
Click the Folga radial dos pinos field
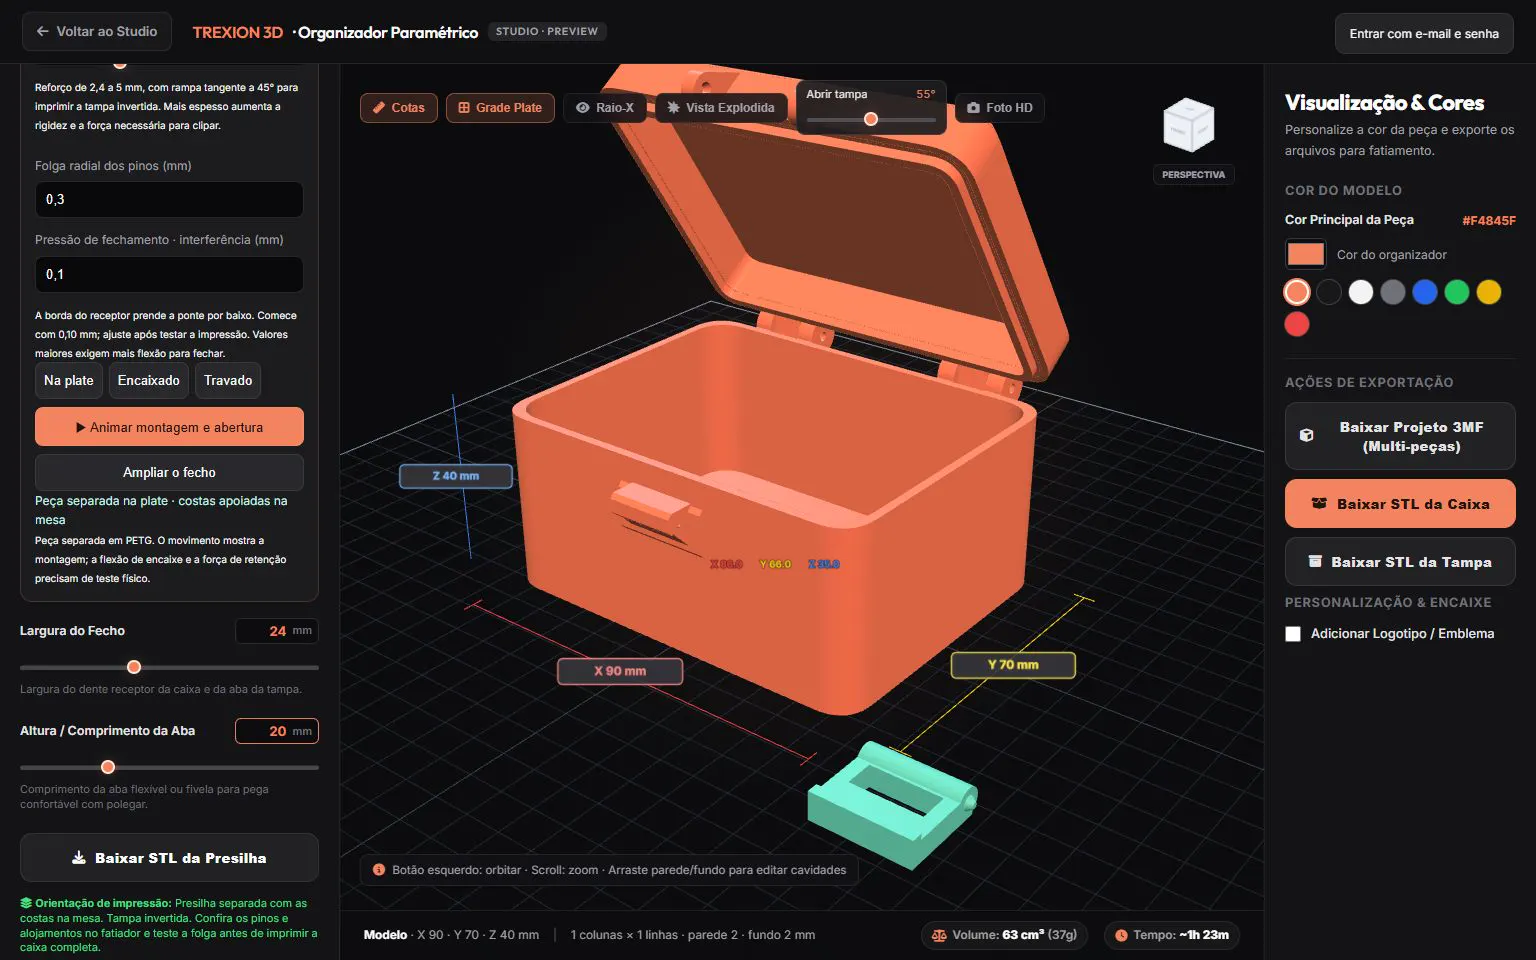point(169,199)
